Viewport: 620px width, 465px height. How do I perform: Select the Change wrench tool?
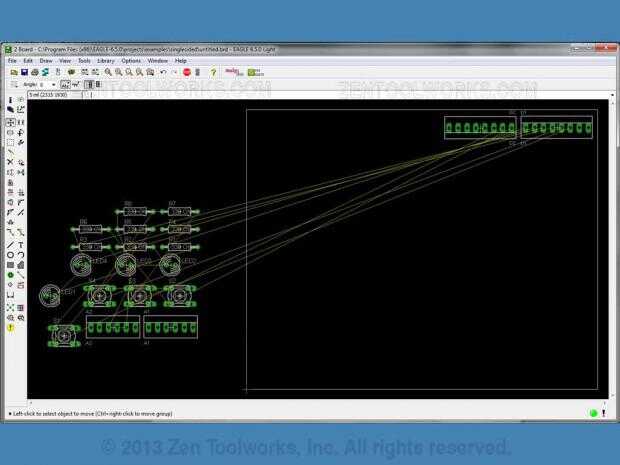point(21,142)
